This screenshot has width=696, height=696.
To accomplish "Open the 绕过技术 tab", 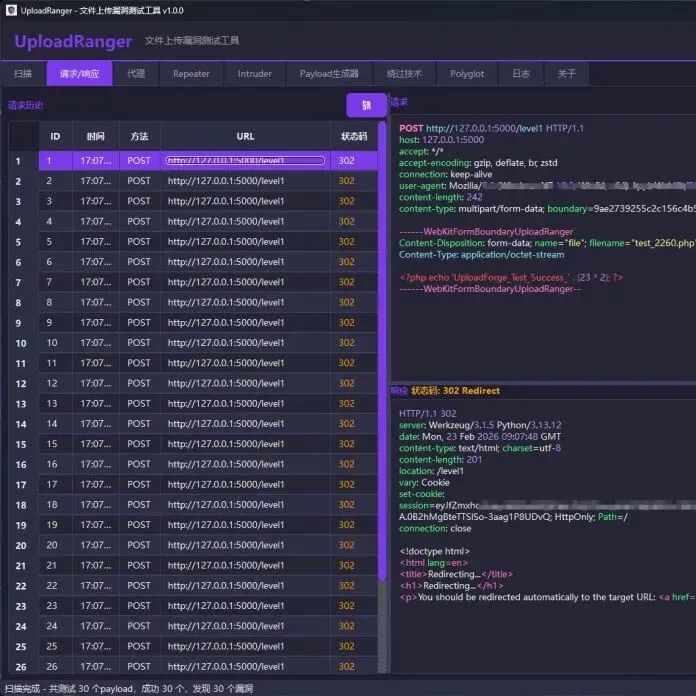I will [404, 74].
